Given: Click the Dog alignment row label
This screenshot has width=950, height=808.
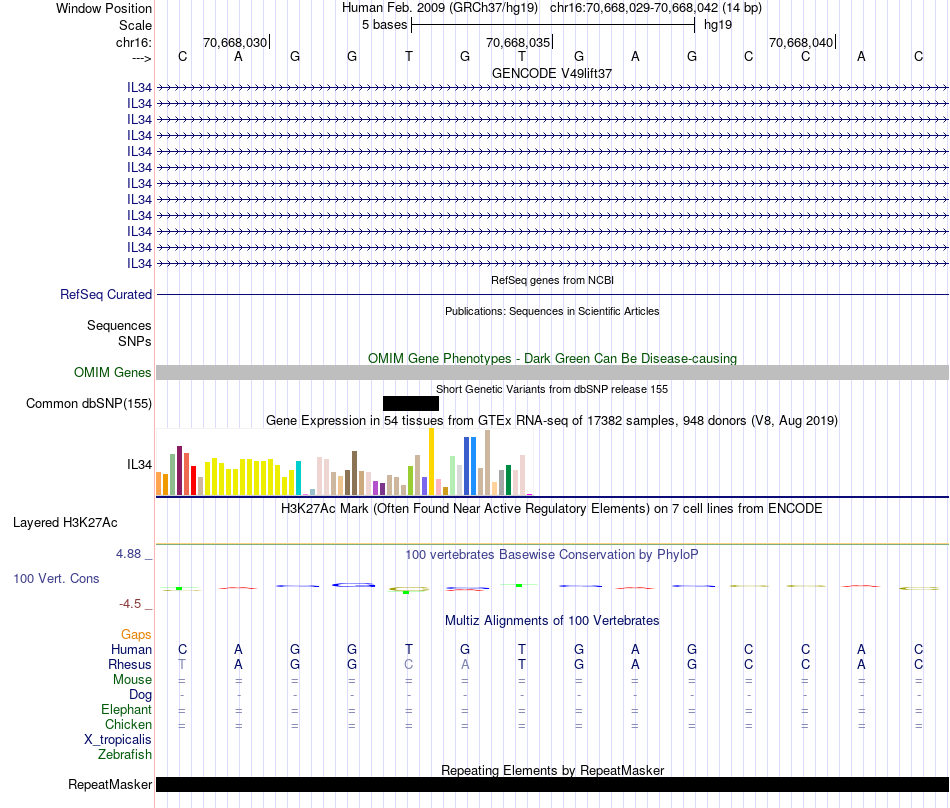Looking at the screenshot, I should [140, 695].
